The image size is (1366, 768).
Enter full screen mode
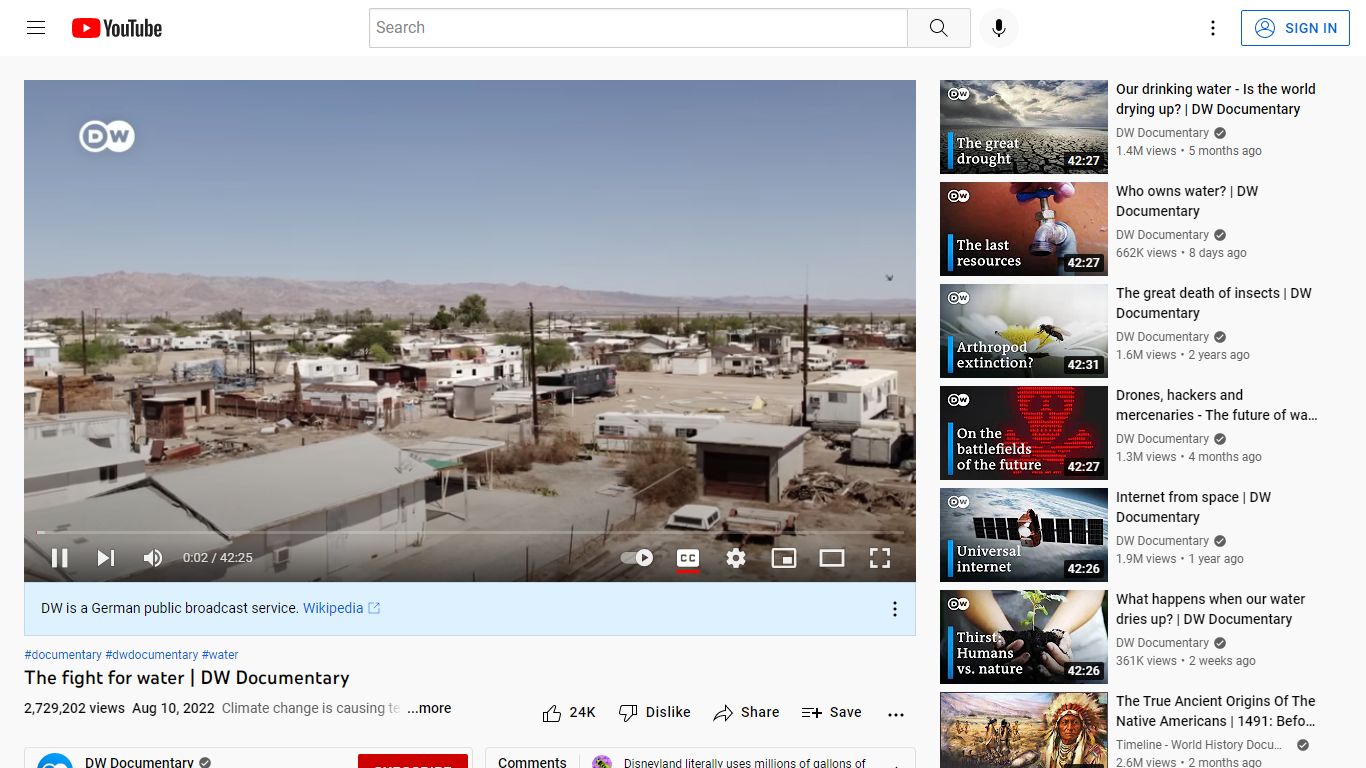coord(880,558)
